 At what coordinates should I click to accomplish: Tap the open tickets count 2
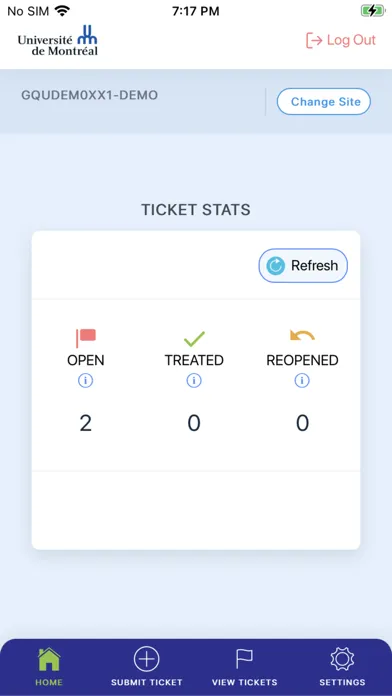tap(86, 423)
